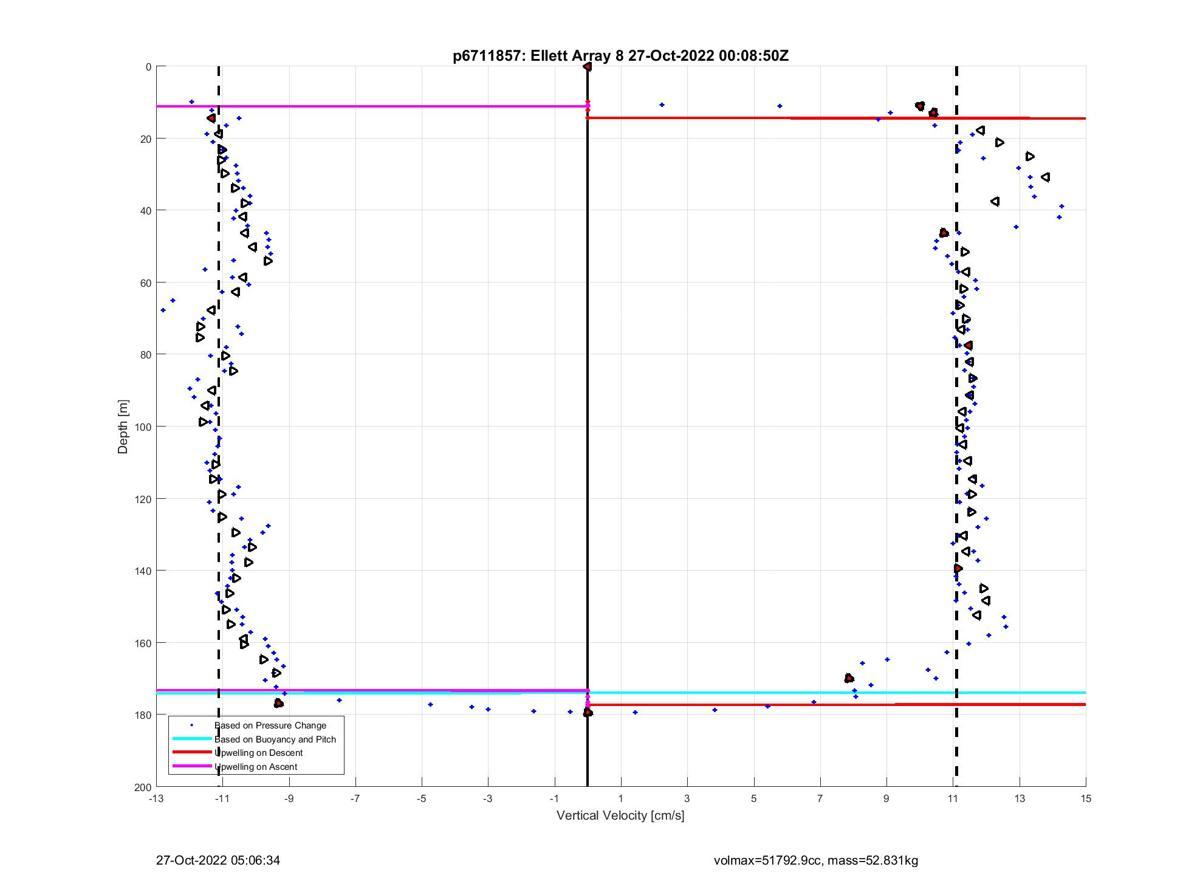Click the timestamp '27-Oct-2022 05:06:34'
1200x885 pixels.
coord(218,860)
